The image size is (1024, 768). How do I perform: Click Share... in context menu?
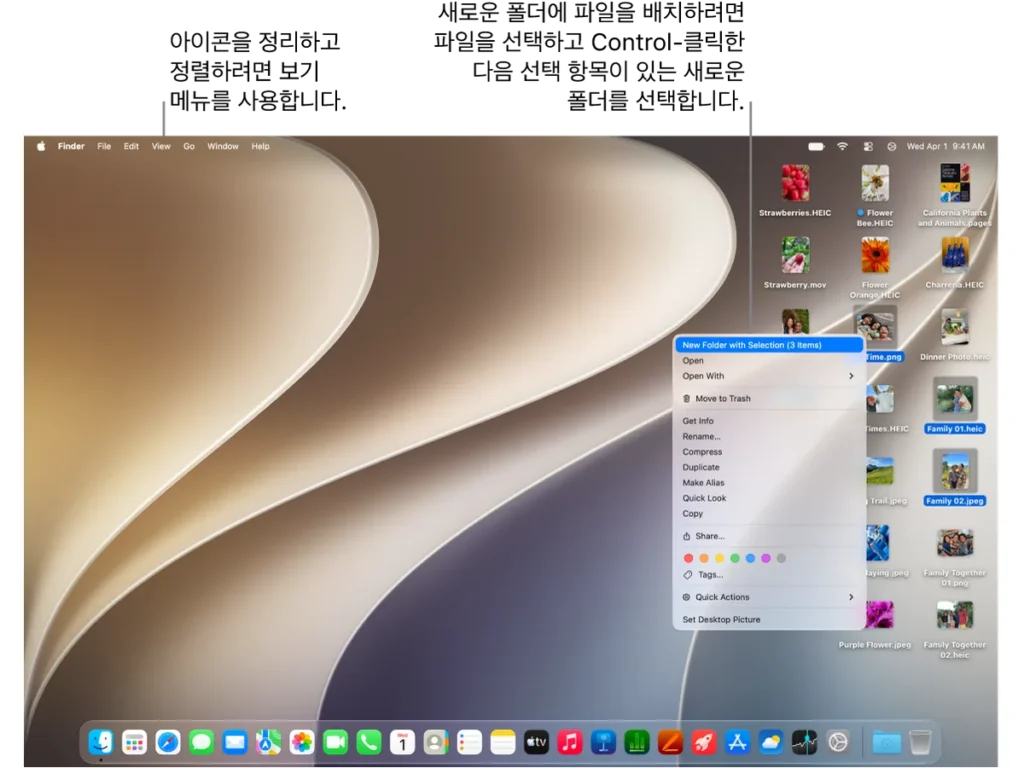pyautogui.click(x=769, y=536)
